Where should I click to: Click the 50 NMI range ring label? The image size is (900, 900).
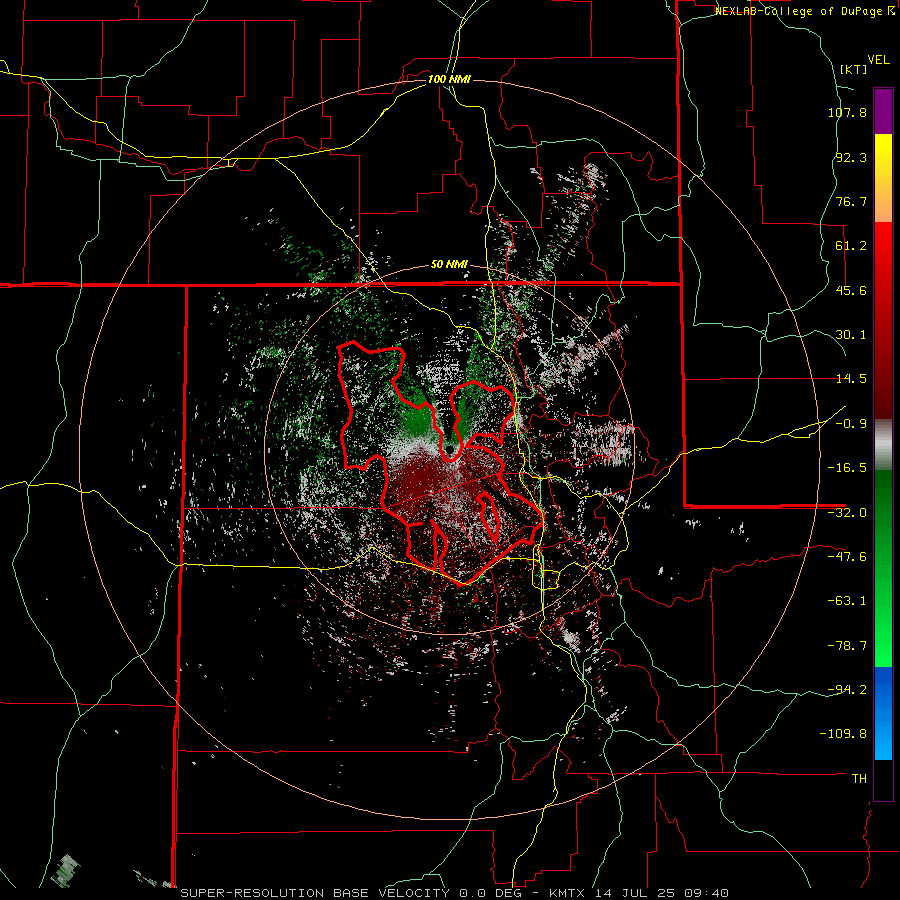point(449,264)
